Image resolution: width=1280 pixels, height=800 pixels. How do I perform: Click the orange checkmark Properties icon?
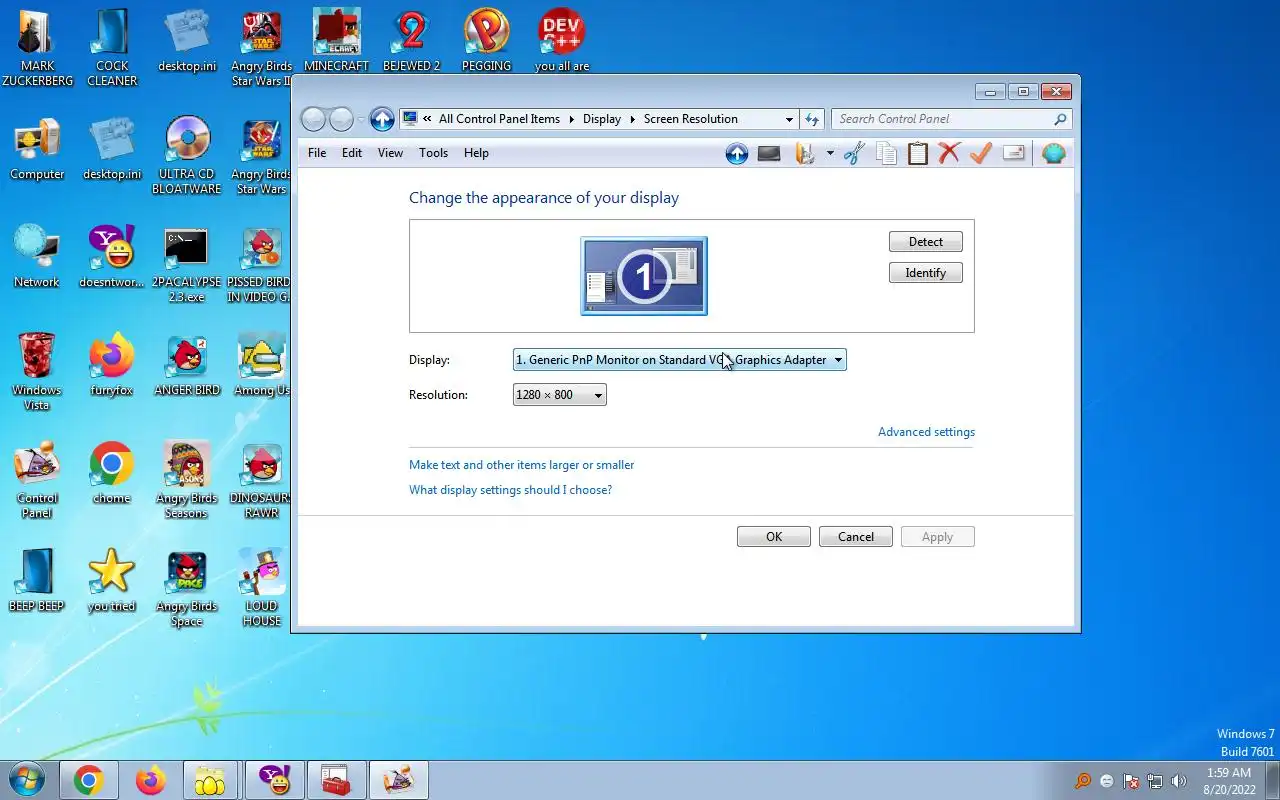pos(981,153)
